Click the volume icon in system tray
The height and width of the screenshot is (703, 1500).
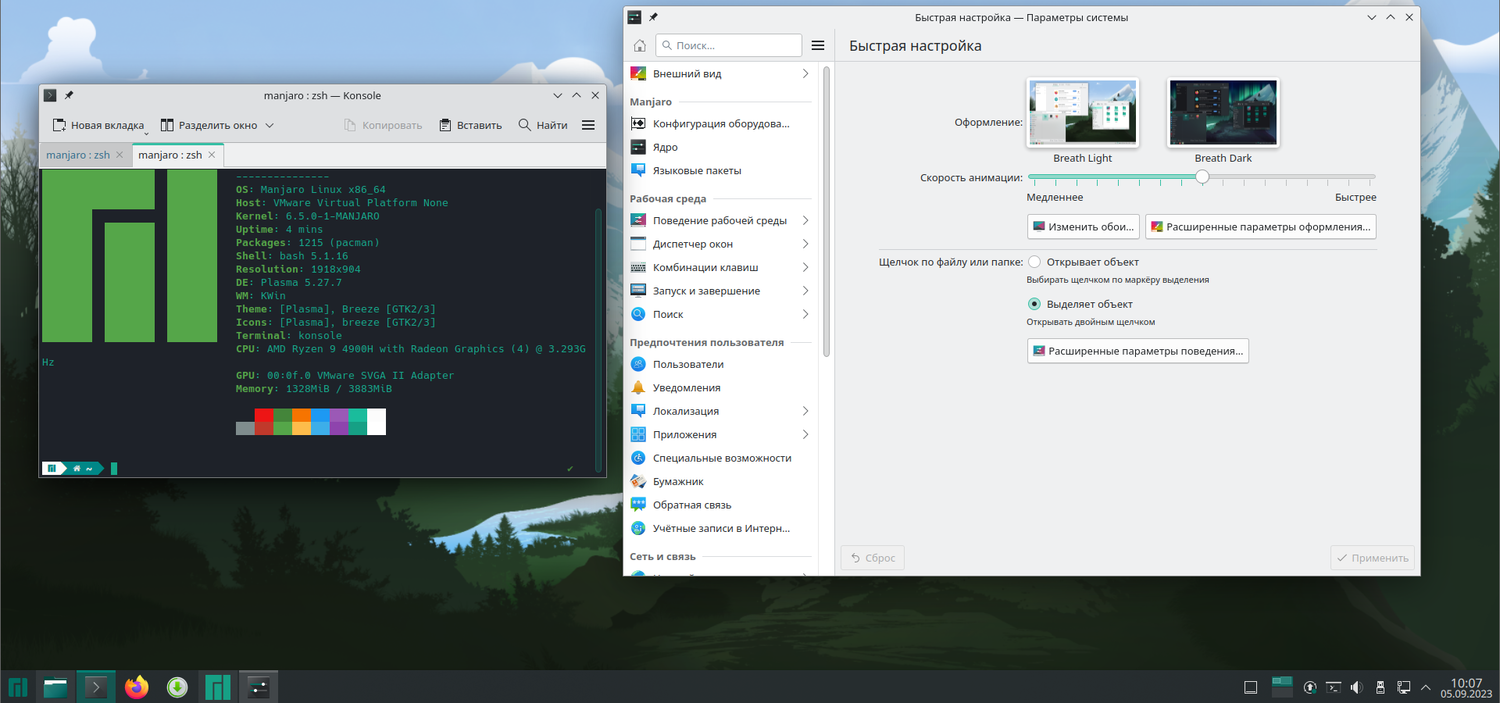(x=1356, y=687)
